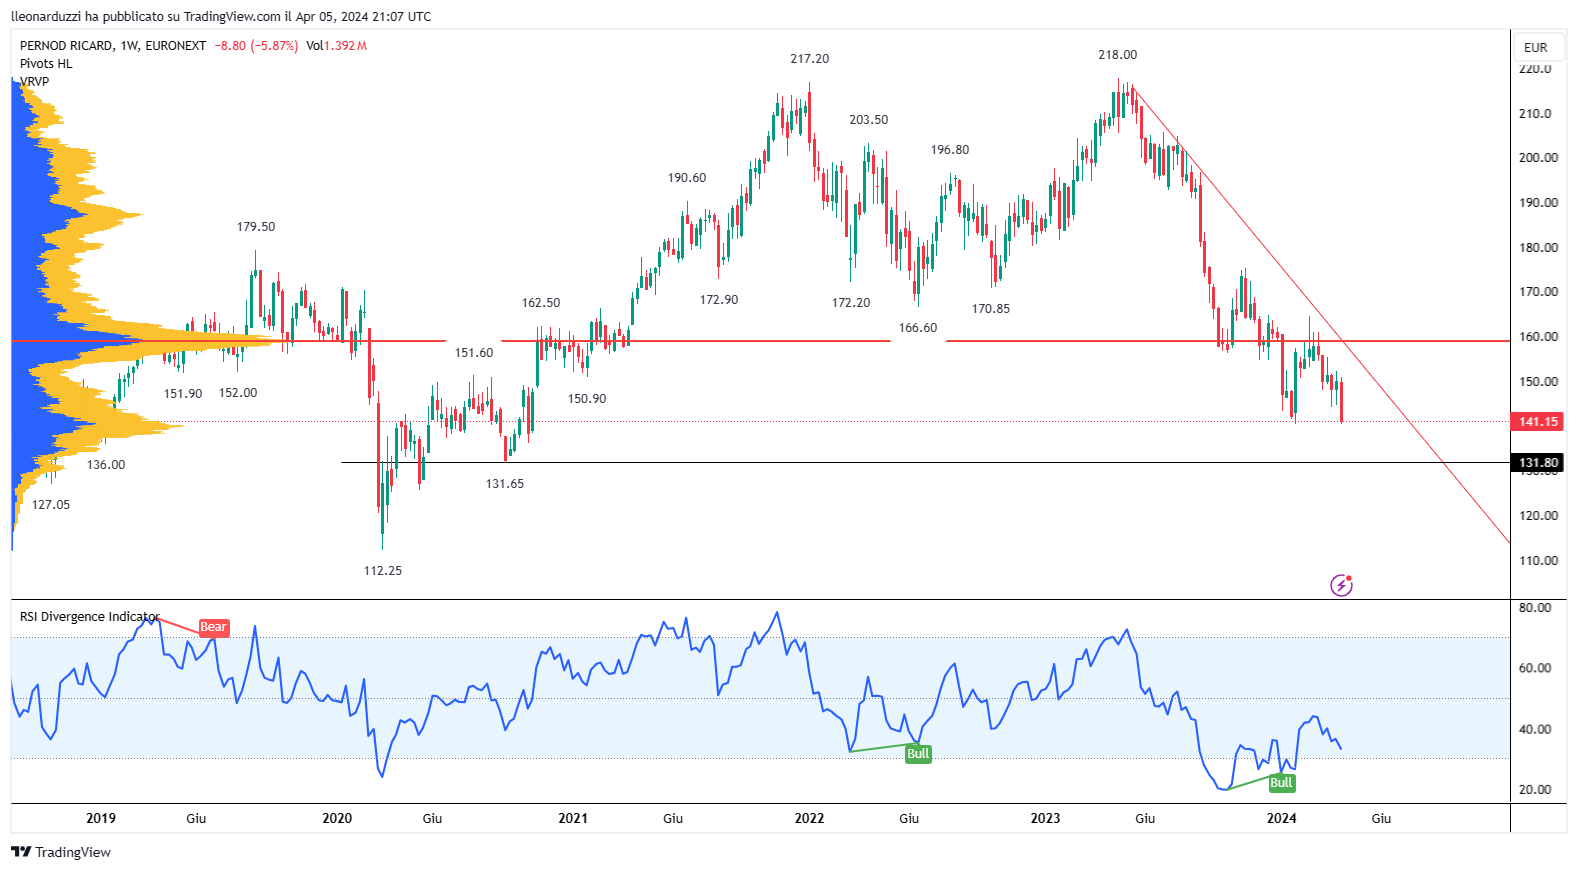Click the 2024 time axis label
The width and height of the screenshot is (1578, 870).
1281,819
